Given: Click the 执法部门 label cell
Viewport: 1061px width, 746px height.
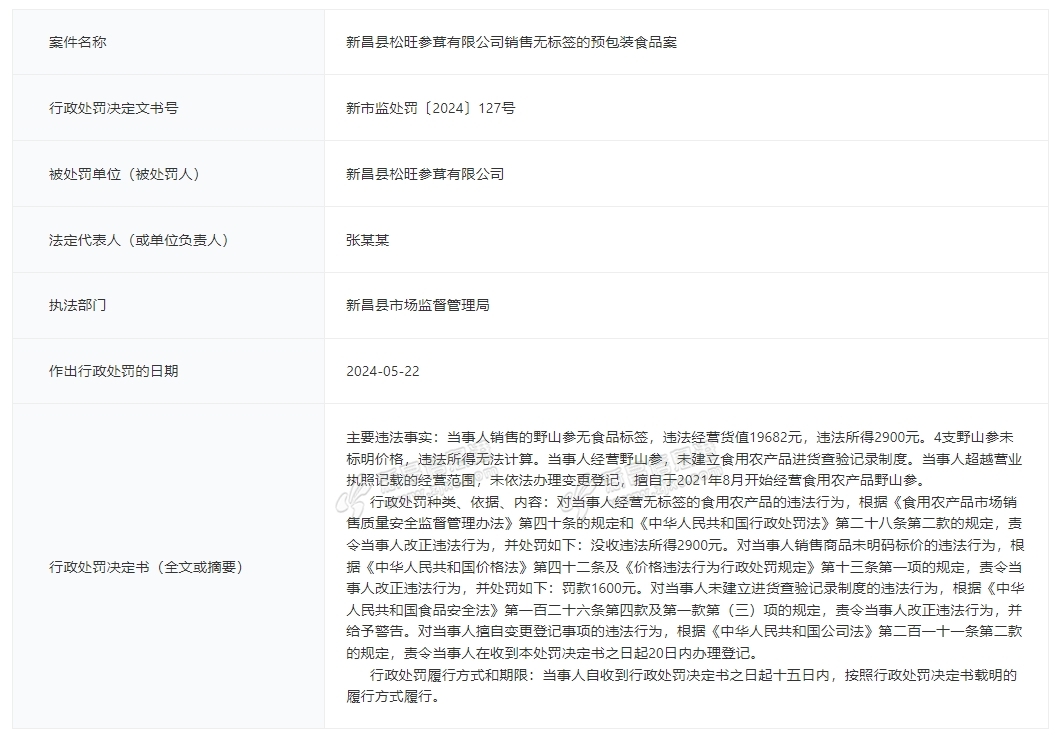Looking at the screenshot, I should point(78,305).
